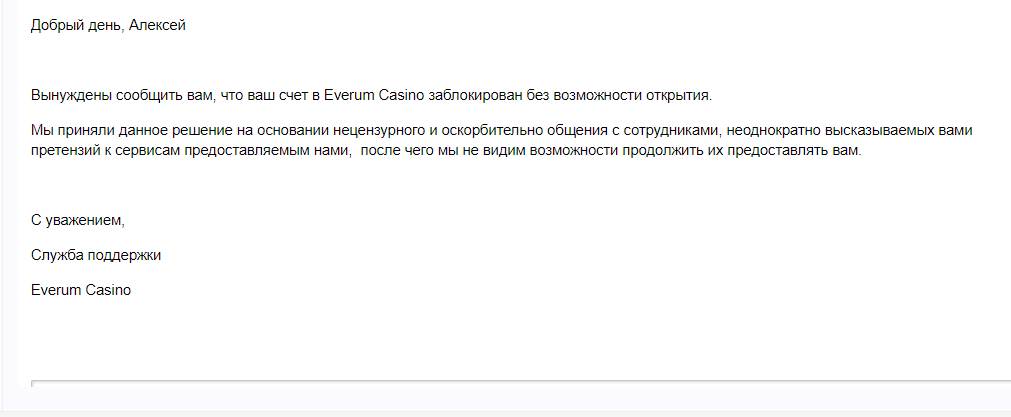Click the phrase 'сервисам предоставляемым нами'
Image resolution: width=1011 pixels, height=417 pixels.
(230, 152)
